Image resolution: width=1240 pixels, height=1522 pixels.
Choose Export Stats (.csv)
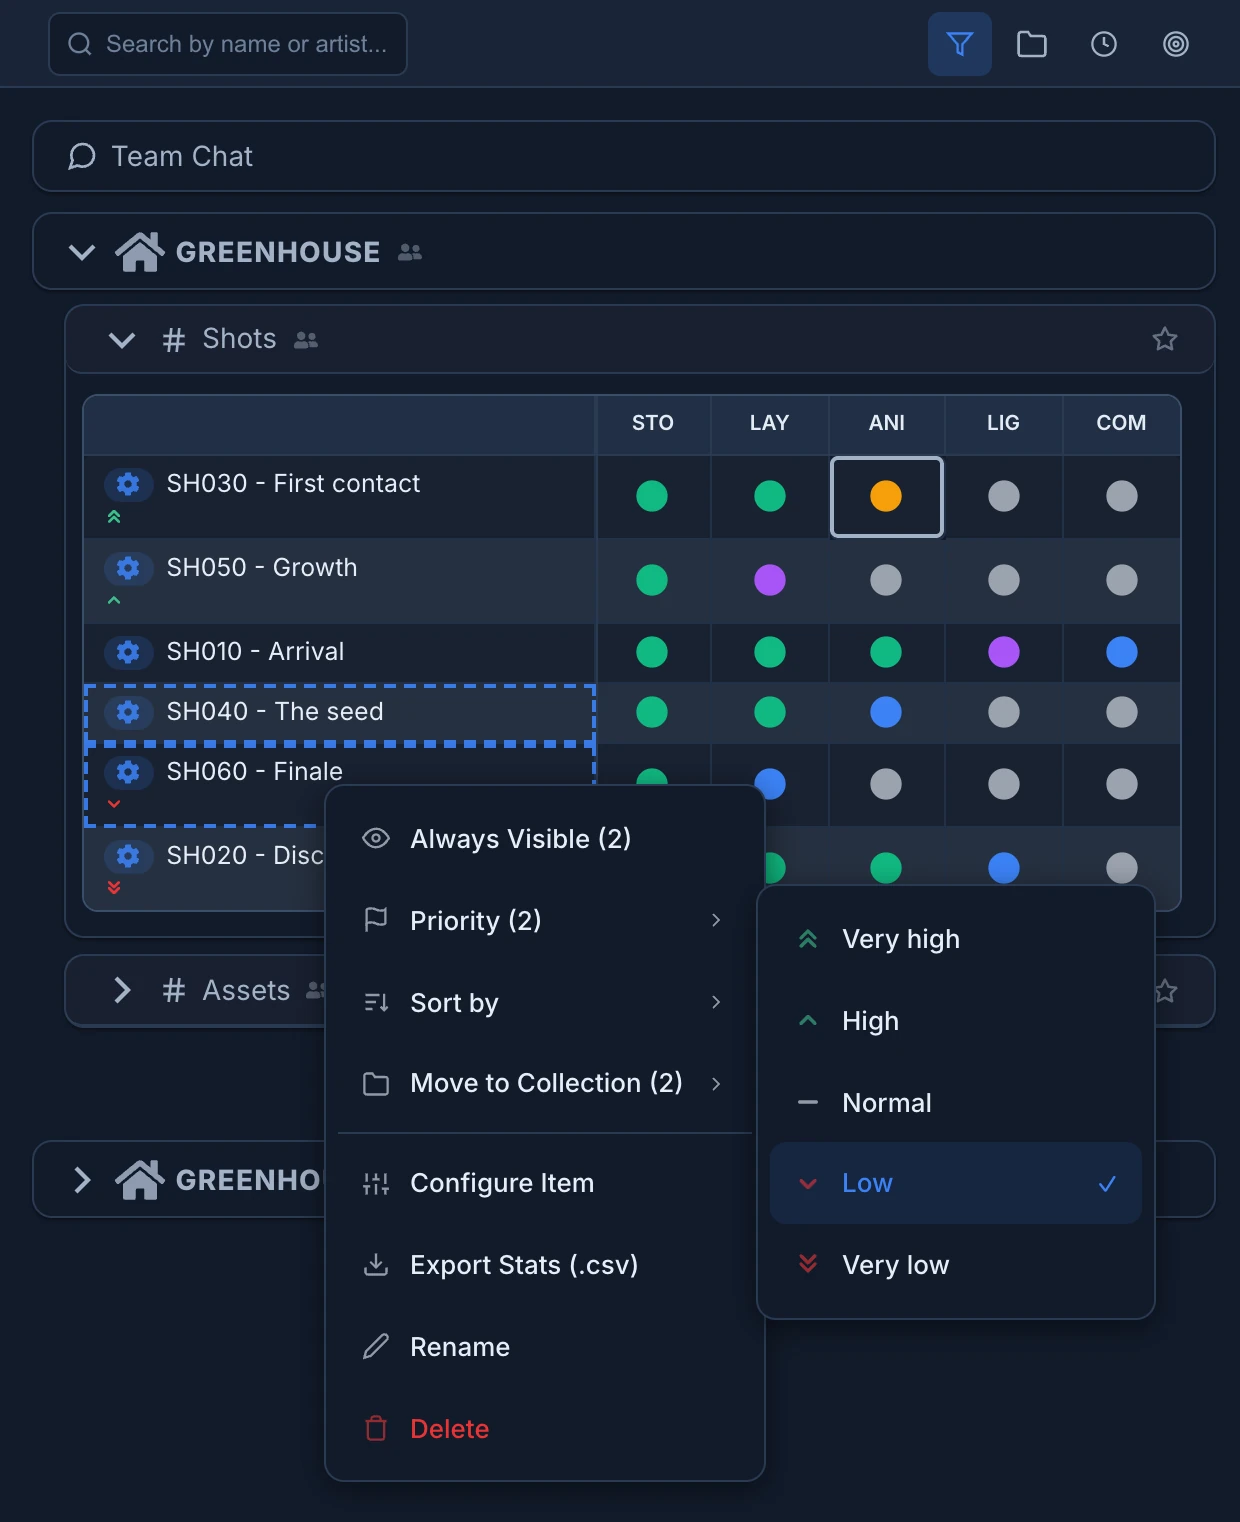click(x=545, y=1265)
